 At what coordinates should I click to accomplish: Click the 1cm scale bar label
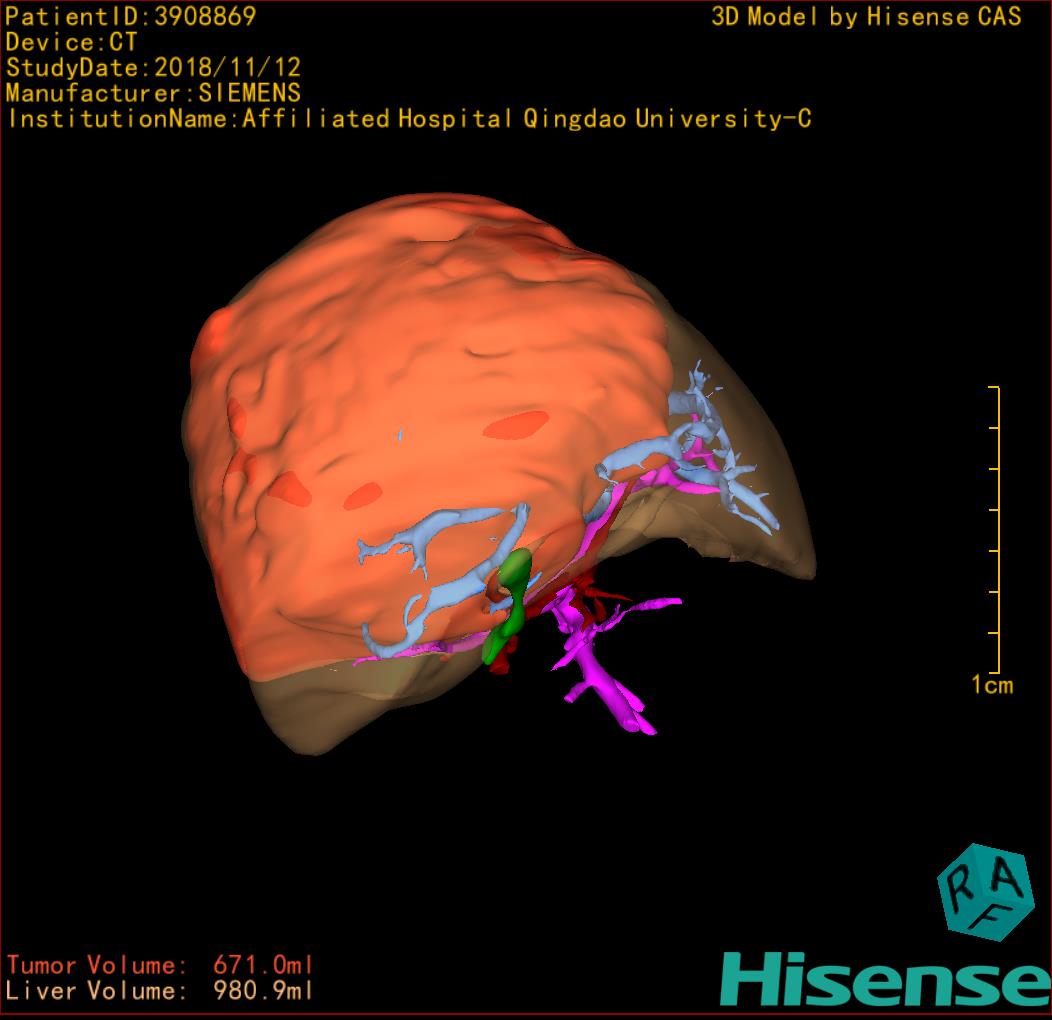coord(992,685)
